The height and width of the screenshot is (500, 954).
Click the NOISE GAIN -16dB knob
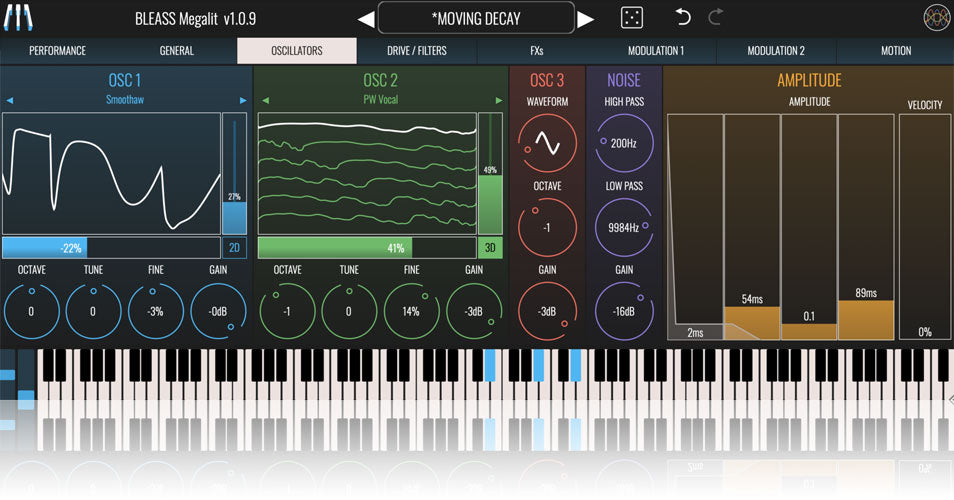click(624, 311)
